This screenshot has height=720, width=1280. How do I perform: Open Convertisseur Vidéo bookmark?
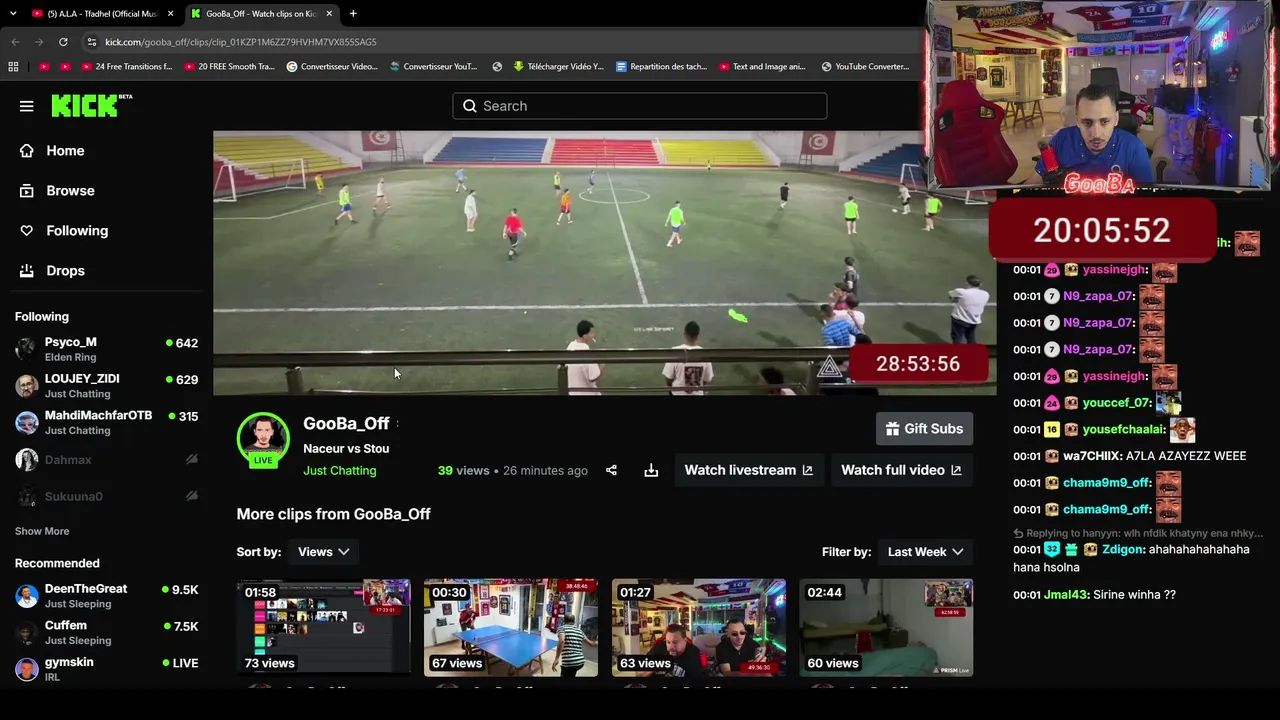click(332, 67)
